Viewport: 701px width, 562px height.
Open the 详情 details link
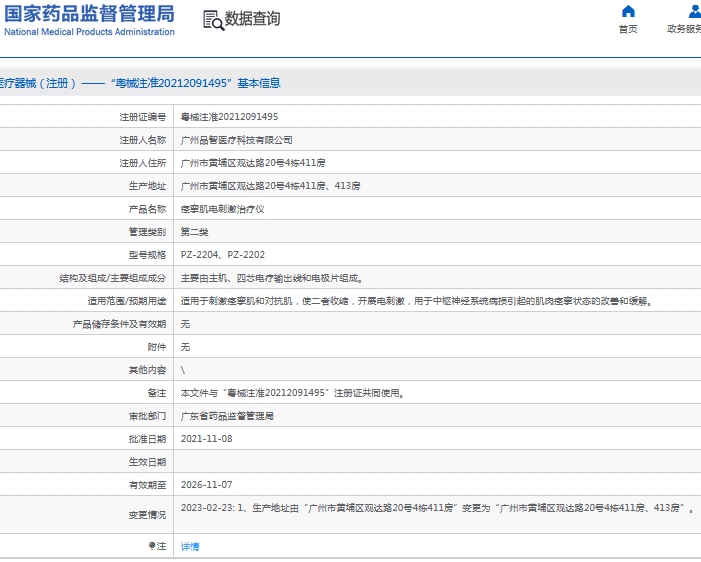[190, 546]
